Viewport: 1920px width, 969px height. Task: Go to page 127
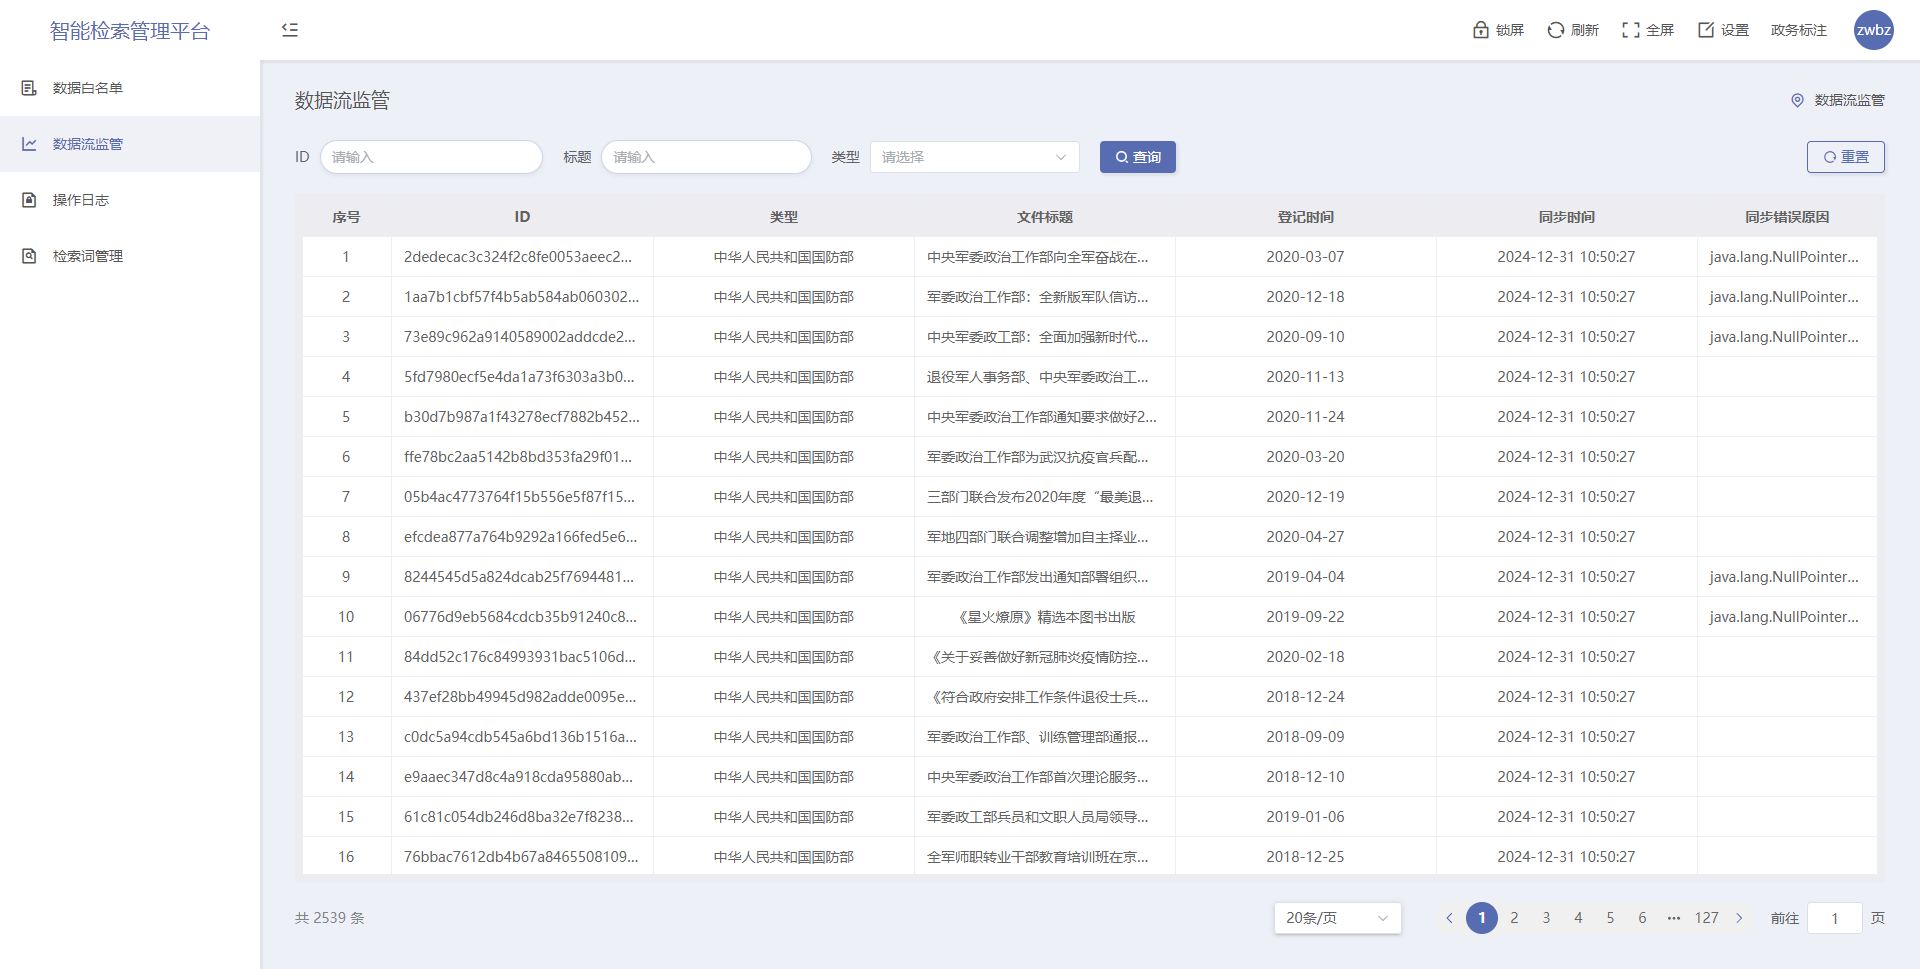coord(1706,918)
